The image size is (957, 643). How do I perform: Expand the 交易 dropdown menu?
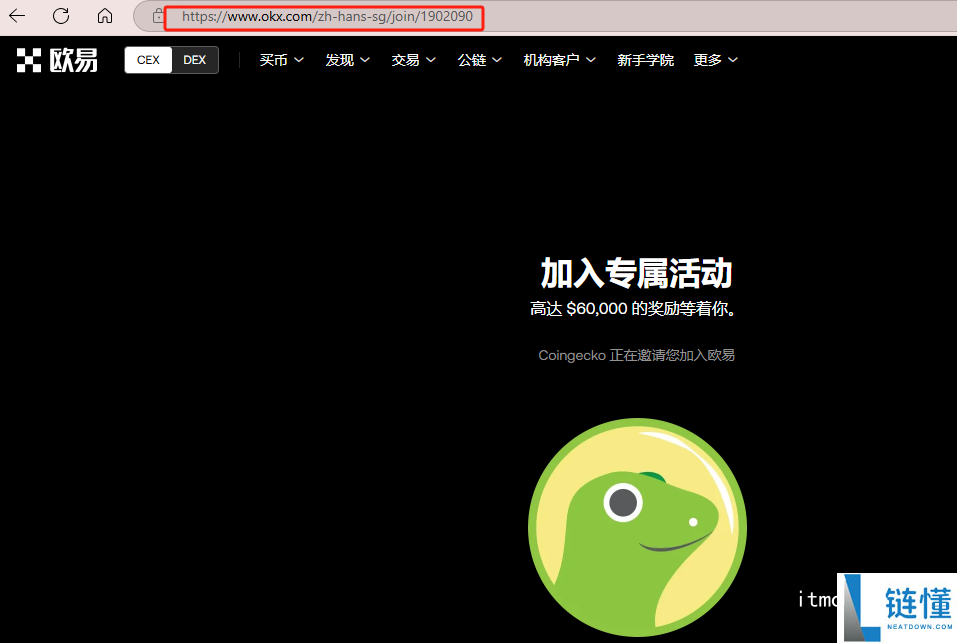(x=413, y=60)
